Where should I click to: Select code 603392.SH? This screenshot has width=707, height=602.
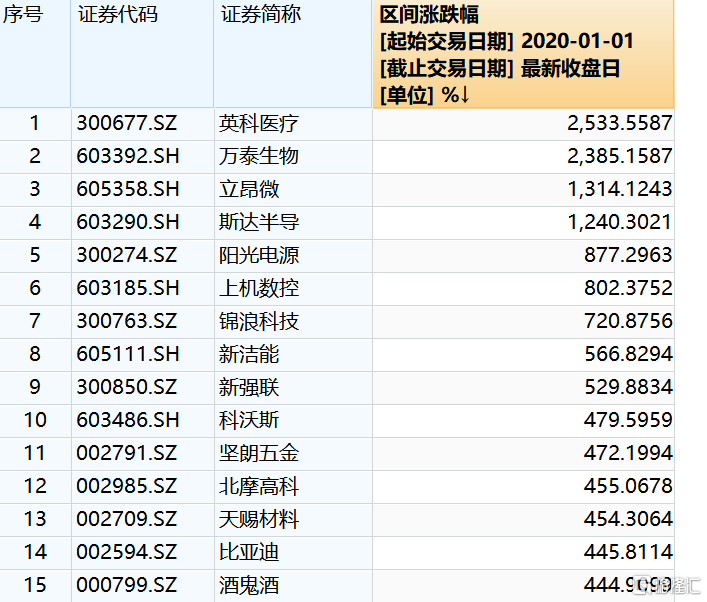[128, 156]
